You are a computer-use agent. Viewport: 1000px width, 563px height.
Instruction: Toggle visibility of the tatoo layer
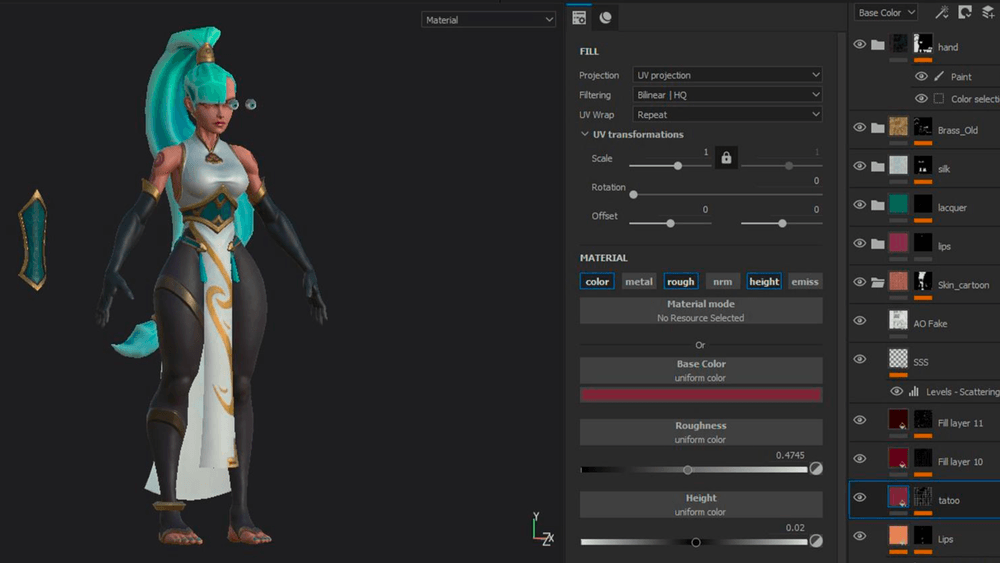(859, 498)
